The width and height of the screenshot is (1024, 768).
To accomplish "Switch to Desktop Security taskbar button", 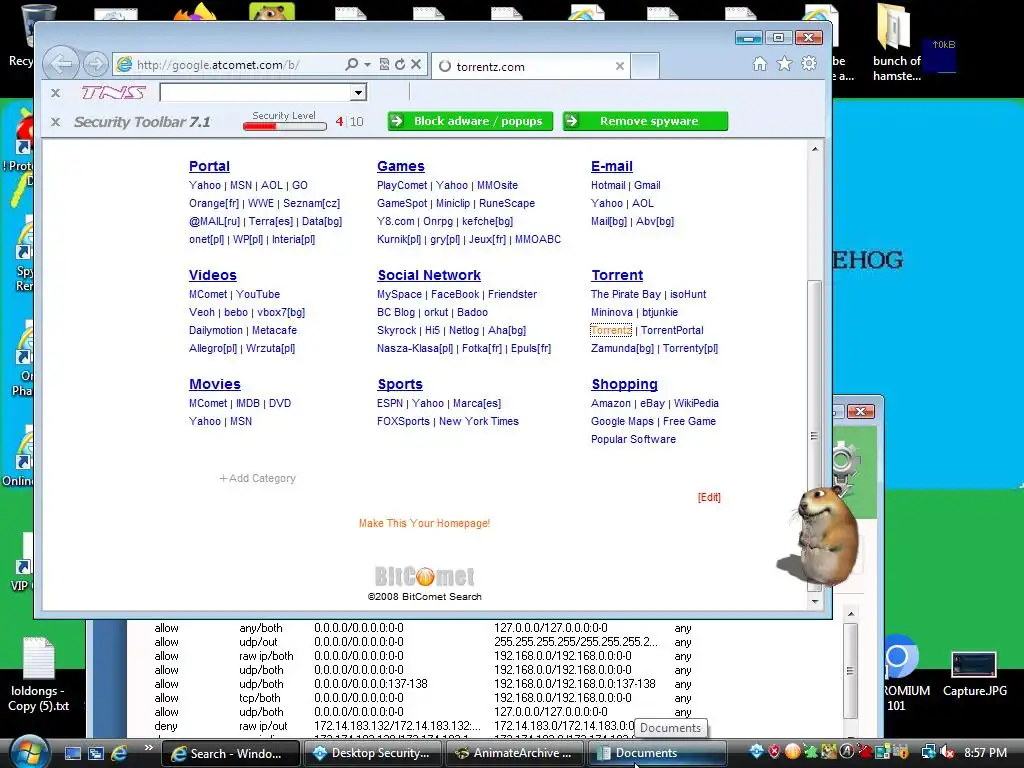I will tap(372, 753).
